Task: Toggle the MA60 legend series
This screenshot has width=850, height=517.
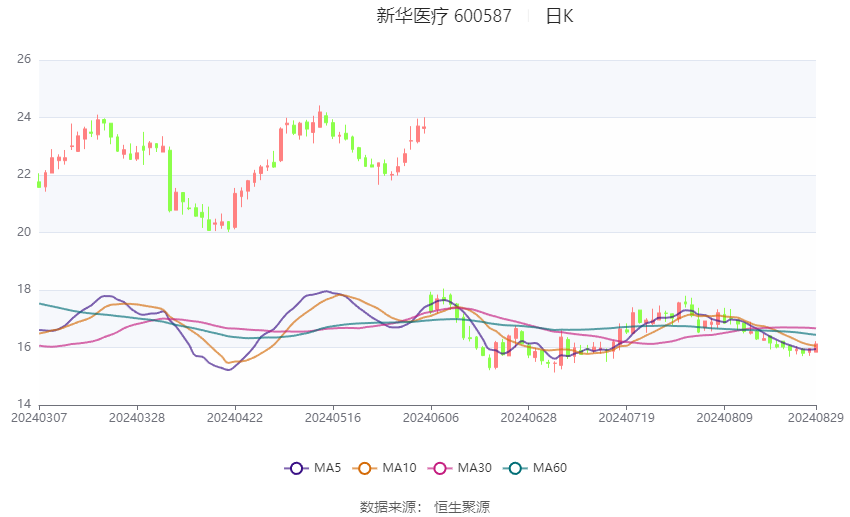Action: 535,468
